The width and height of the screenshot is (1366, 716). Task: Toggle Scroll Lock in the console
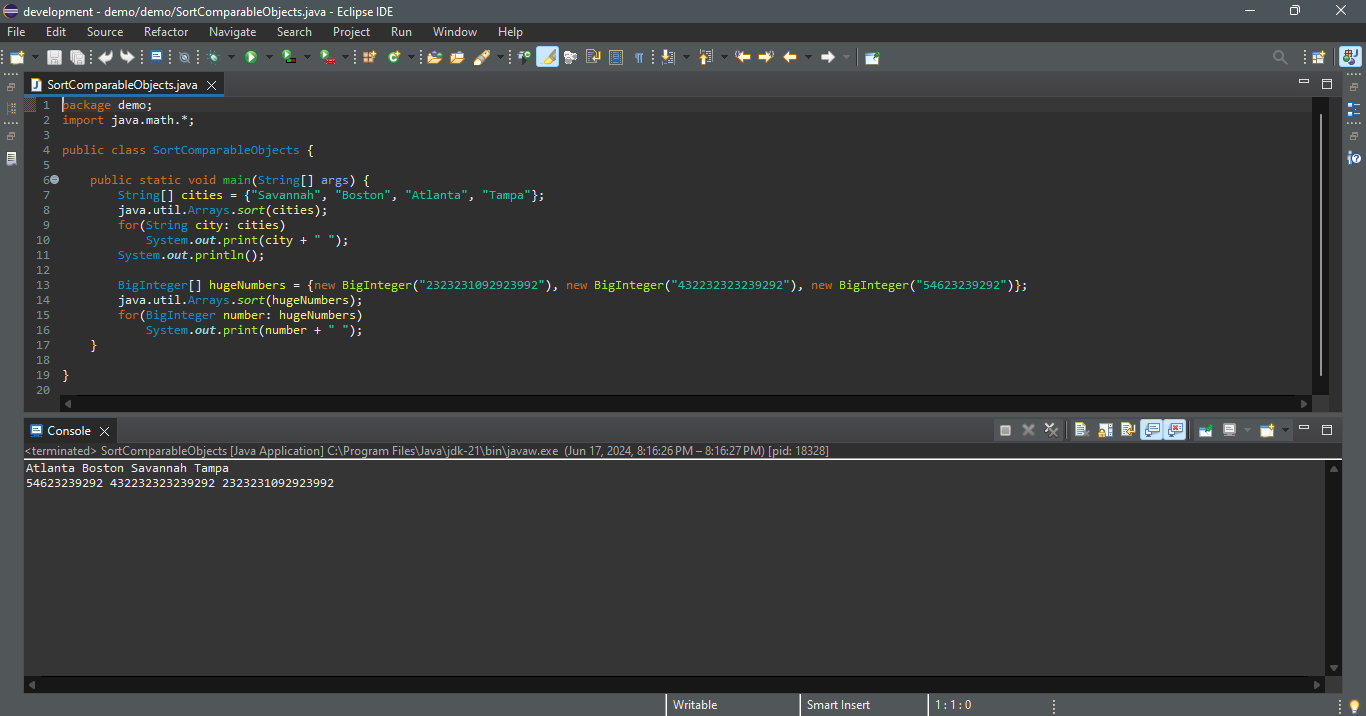(1105, 430)
